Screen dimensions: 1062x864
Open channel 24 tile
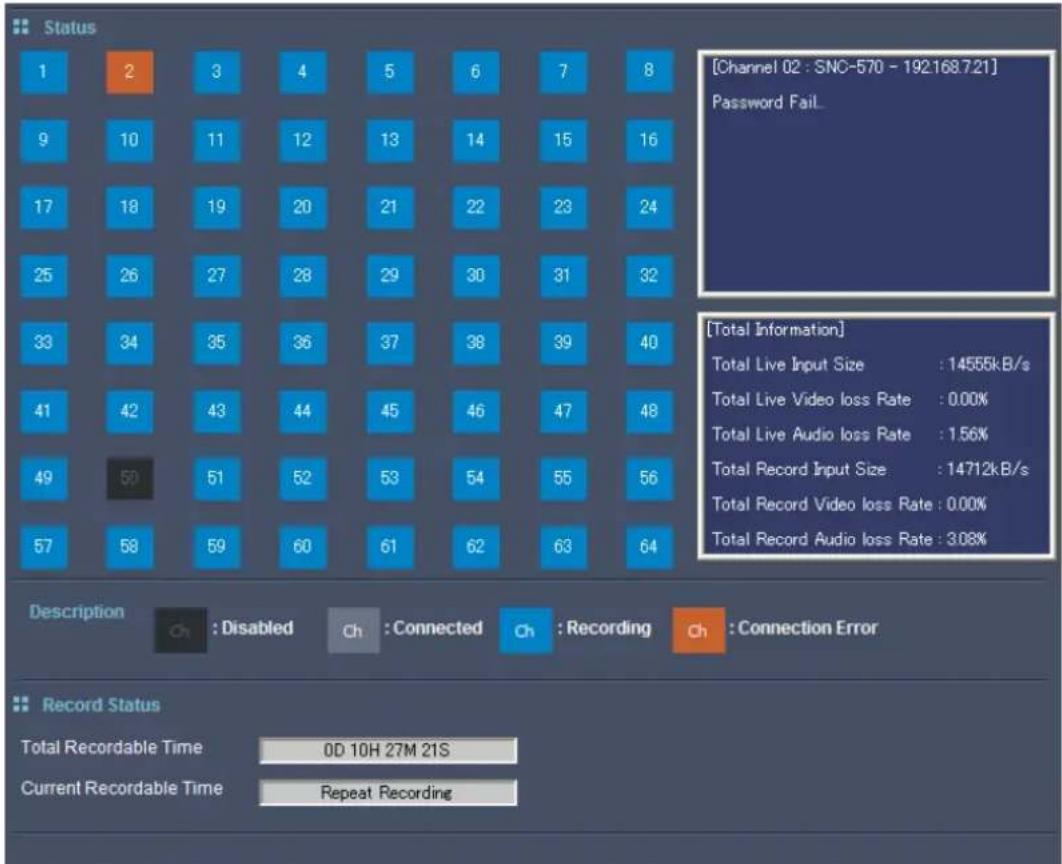[649, 207]
